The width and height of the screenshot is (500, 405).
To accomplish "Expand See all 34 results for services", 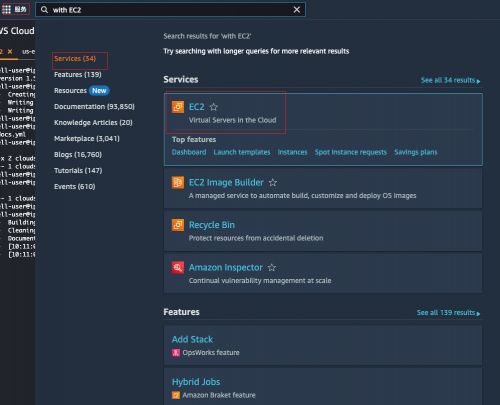I will (450, 80).
